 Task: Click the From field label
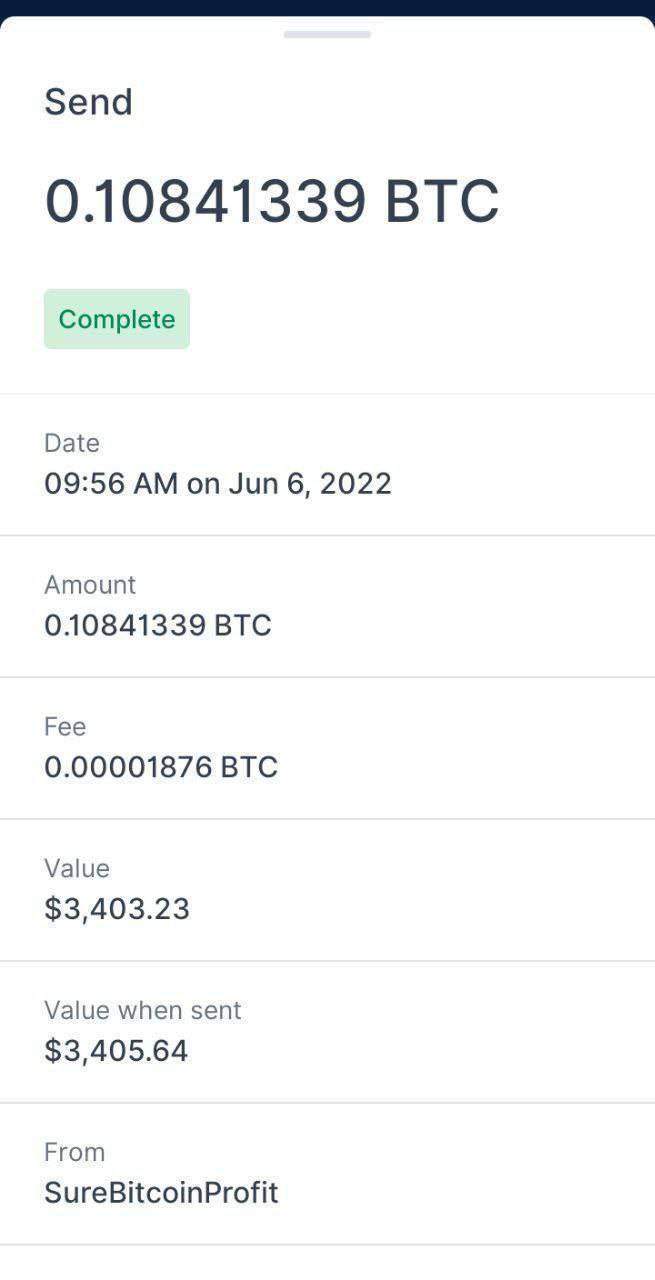coord(74,1153)
